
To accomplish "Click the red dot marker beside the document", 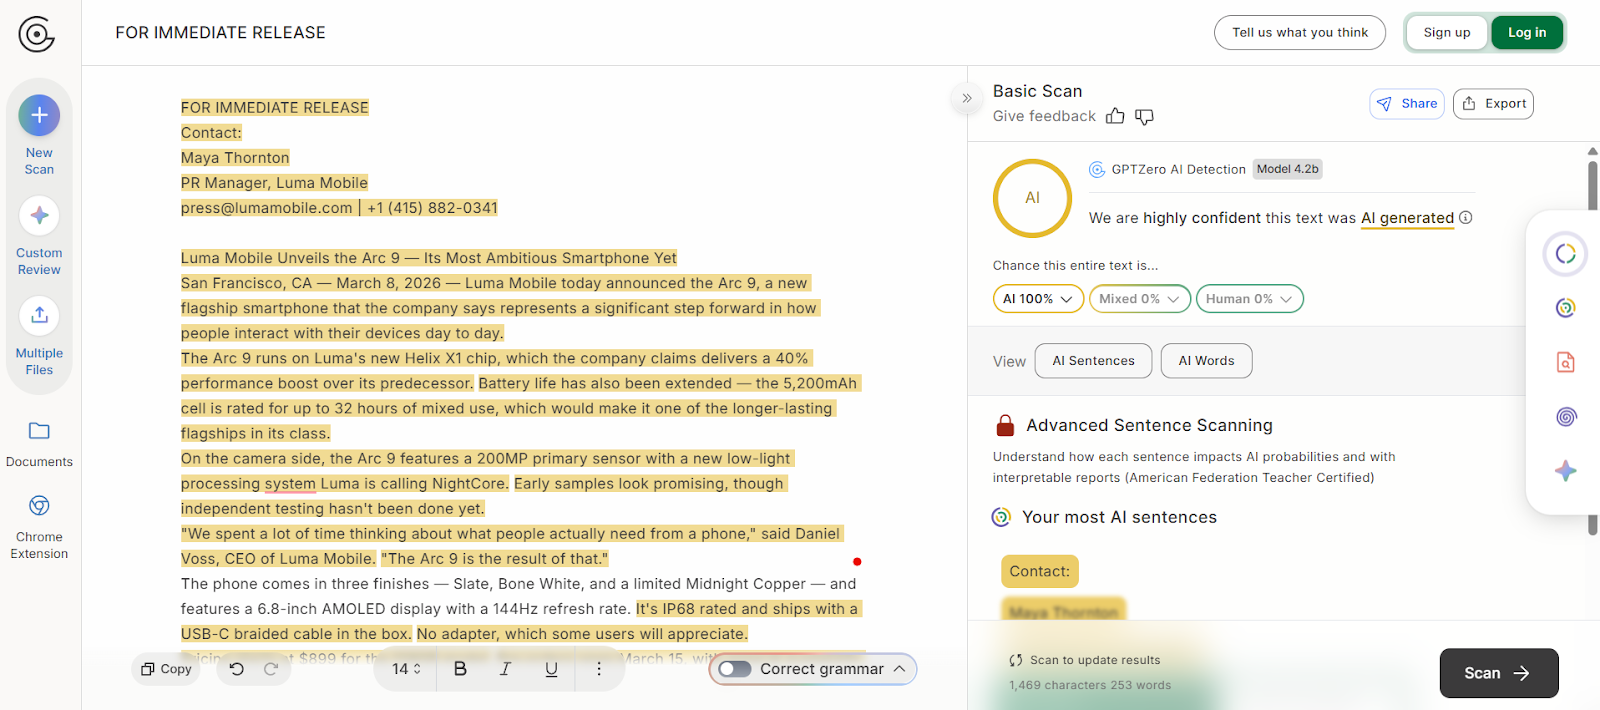I will [x=857, y=562].
